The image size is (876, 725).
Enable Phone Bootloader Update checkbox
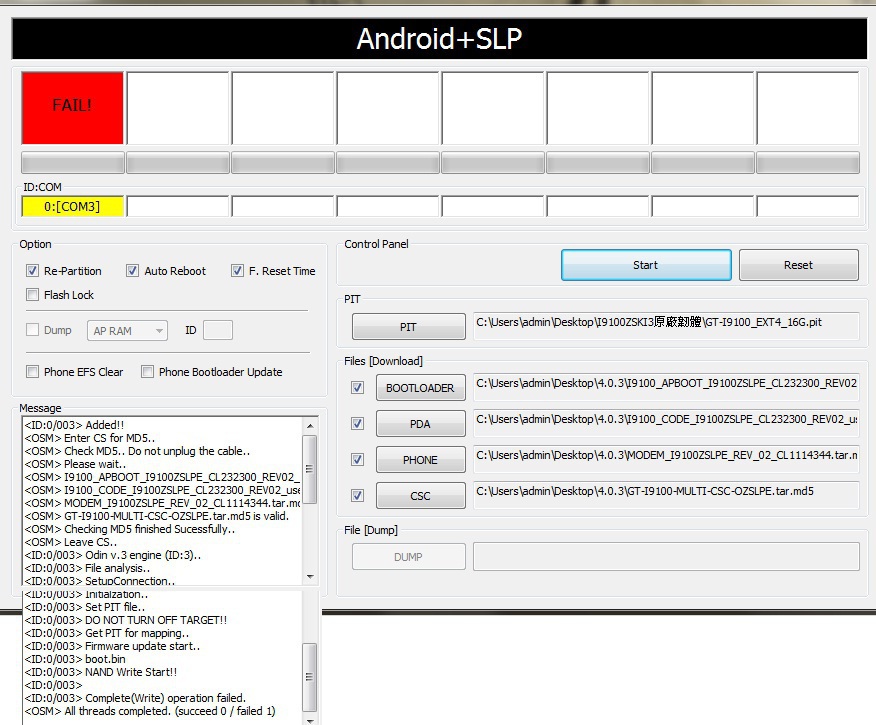click(x=147, y=371)
